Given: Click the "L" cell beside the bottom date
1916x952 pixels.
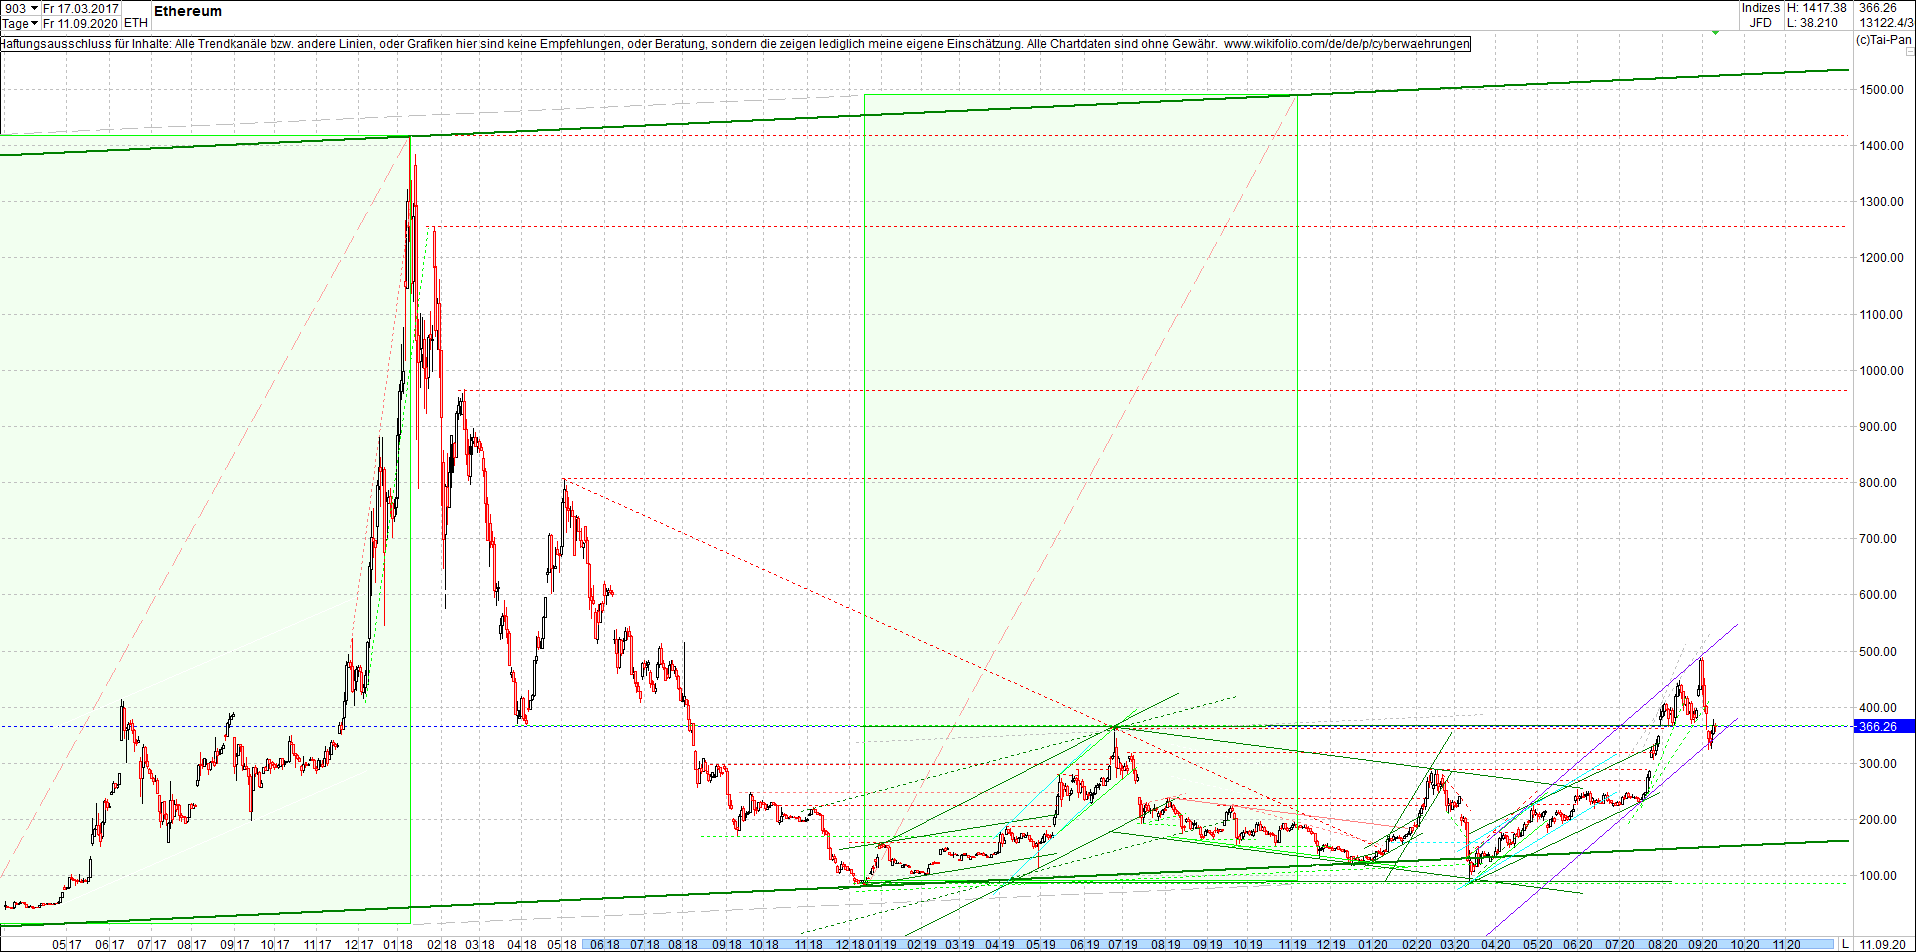Looking at the screenshot, I should [x=1846, y=941].
